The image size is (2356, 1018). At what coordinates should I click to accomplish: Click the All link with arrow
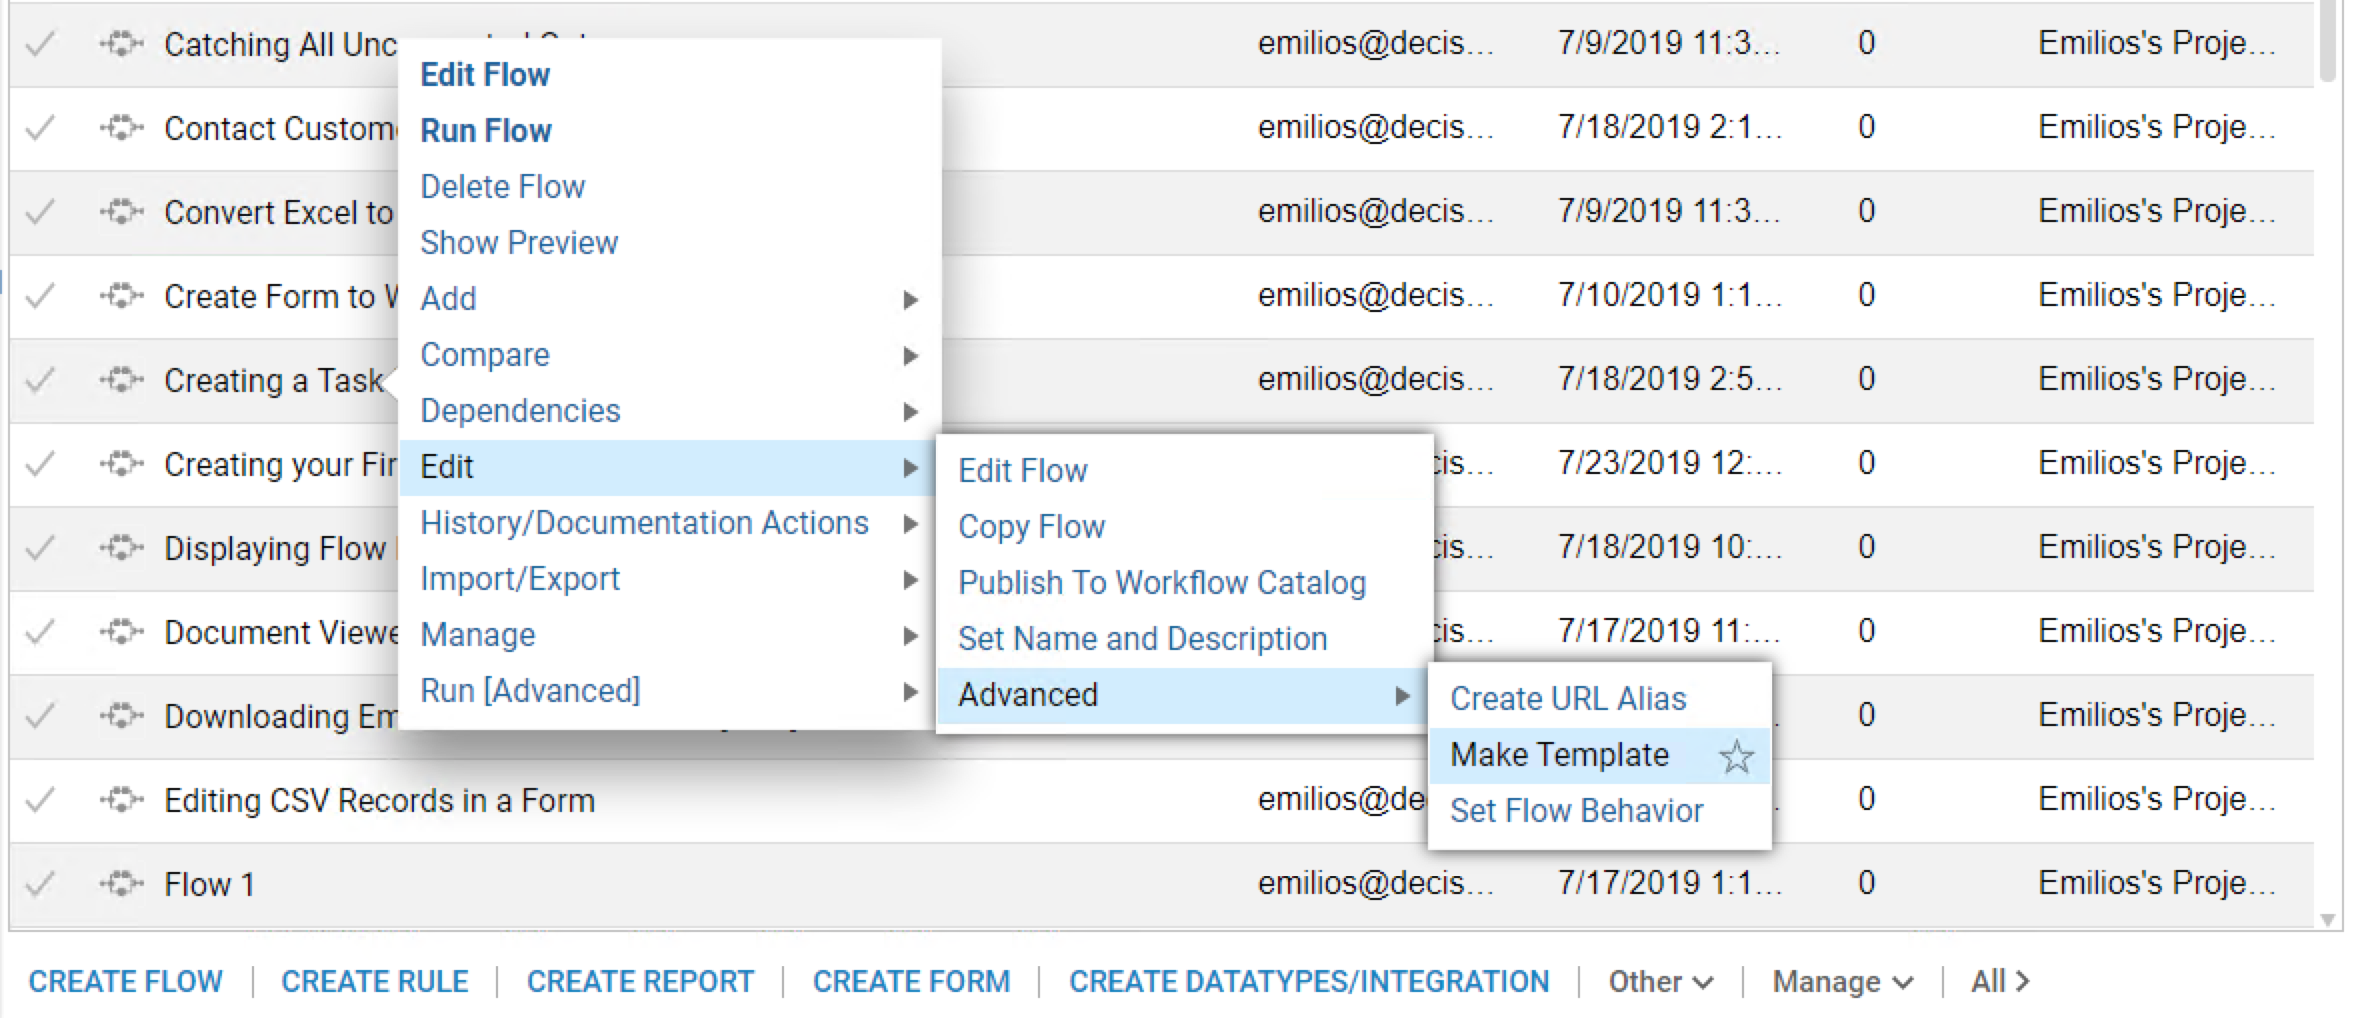pyautogui.click(x=2000, y=982)
